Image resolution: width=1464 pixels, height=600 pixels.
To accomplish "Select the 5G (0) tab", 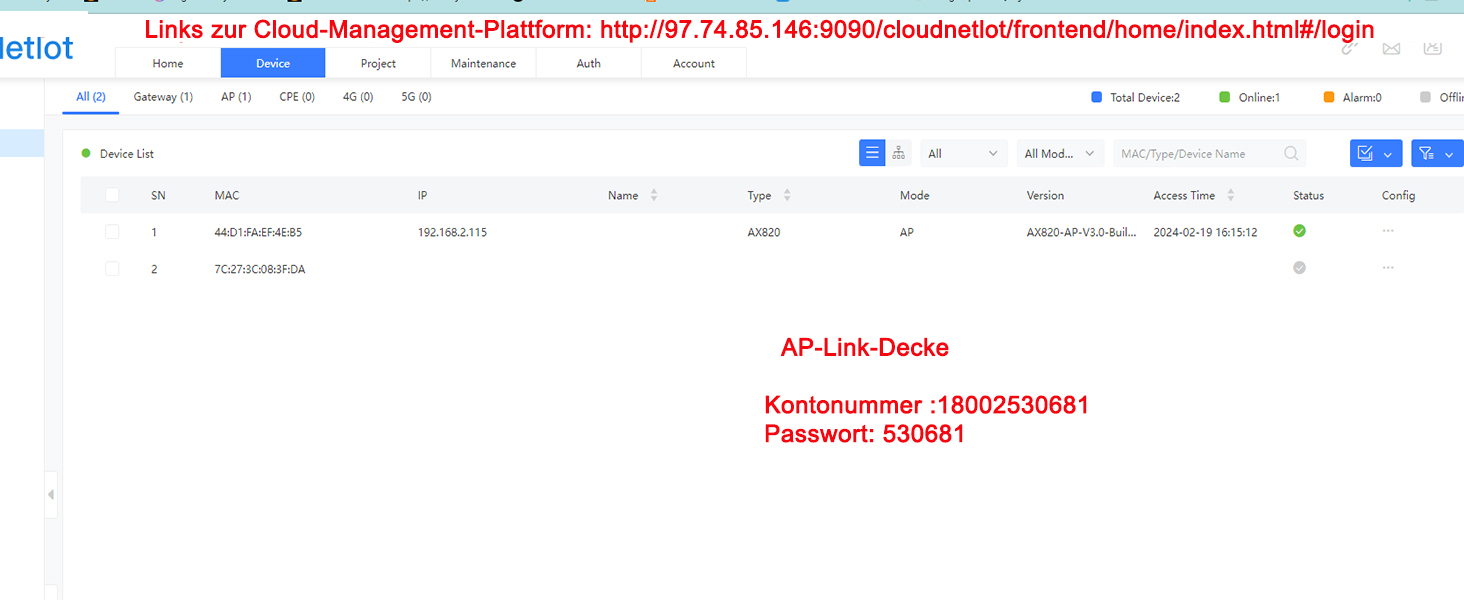I will pos(416,97).
